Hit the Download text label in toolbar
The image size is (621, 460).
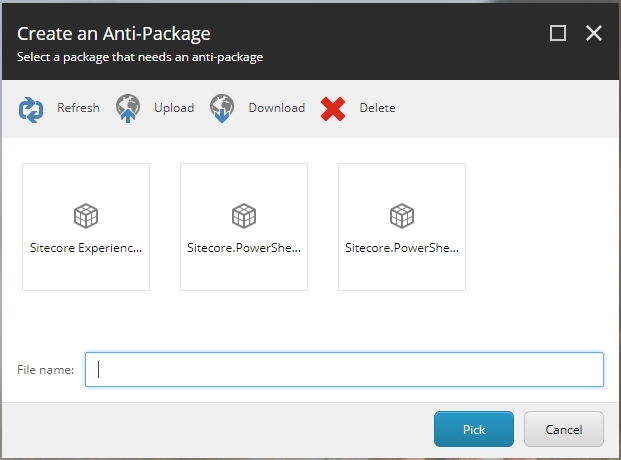coord(276,108)
